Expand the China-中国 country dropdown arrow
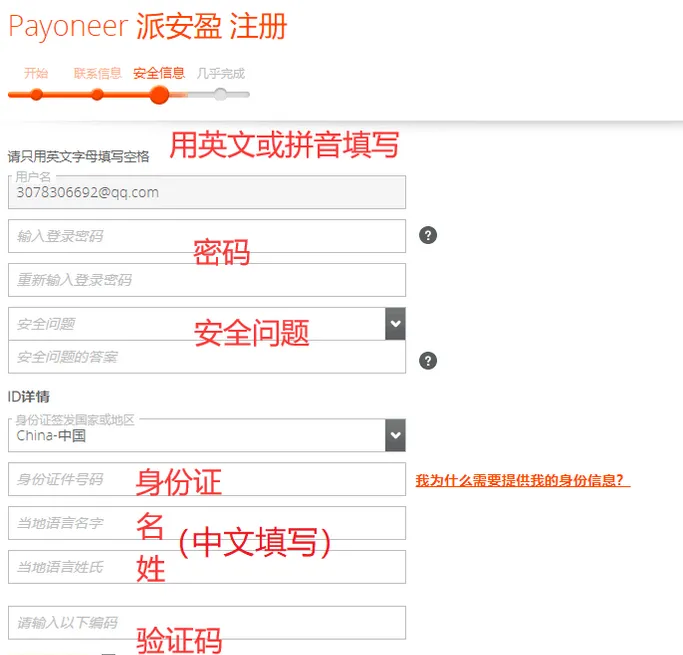683x655 pixels. point(395,435)
